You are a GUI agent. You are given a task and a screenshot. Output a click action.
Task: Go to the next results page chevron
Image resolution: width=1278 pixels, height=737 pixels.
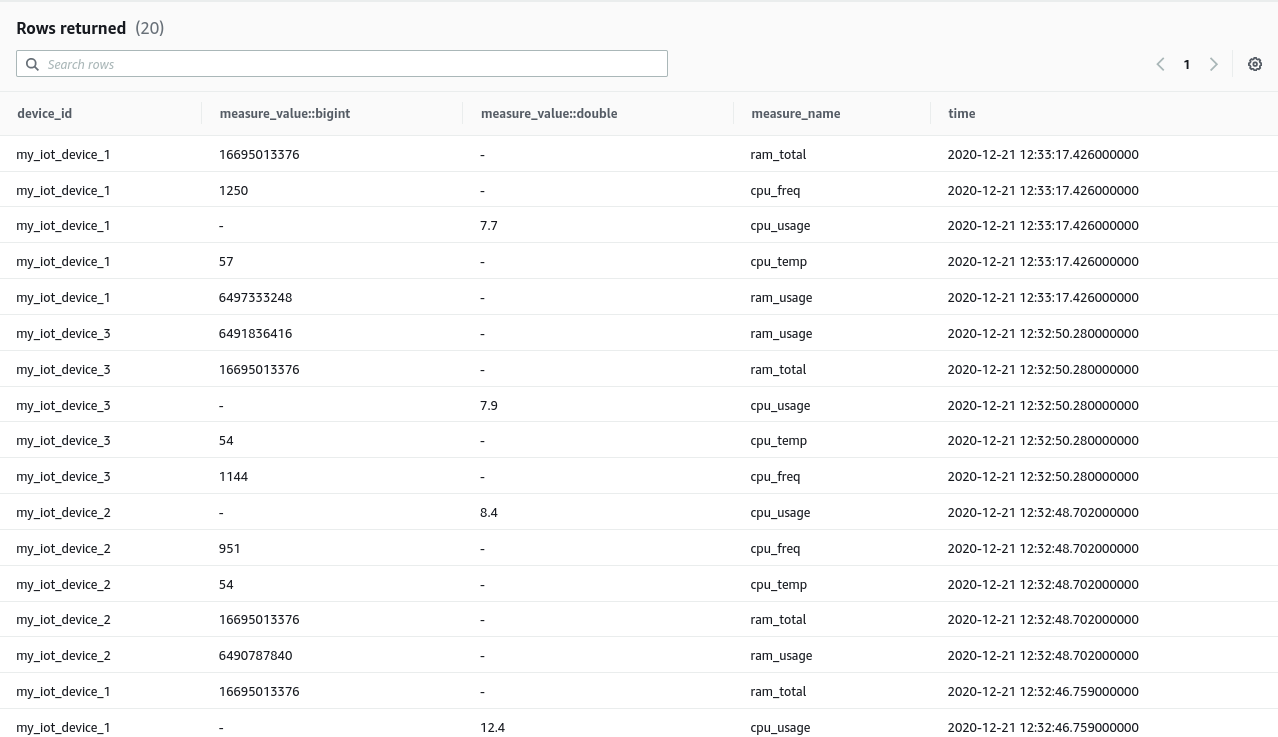click(1213, 64)
